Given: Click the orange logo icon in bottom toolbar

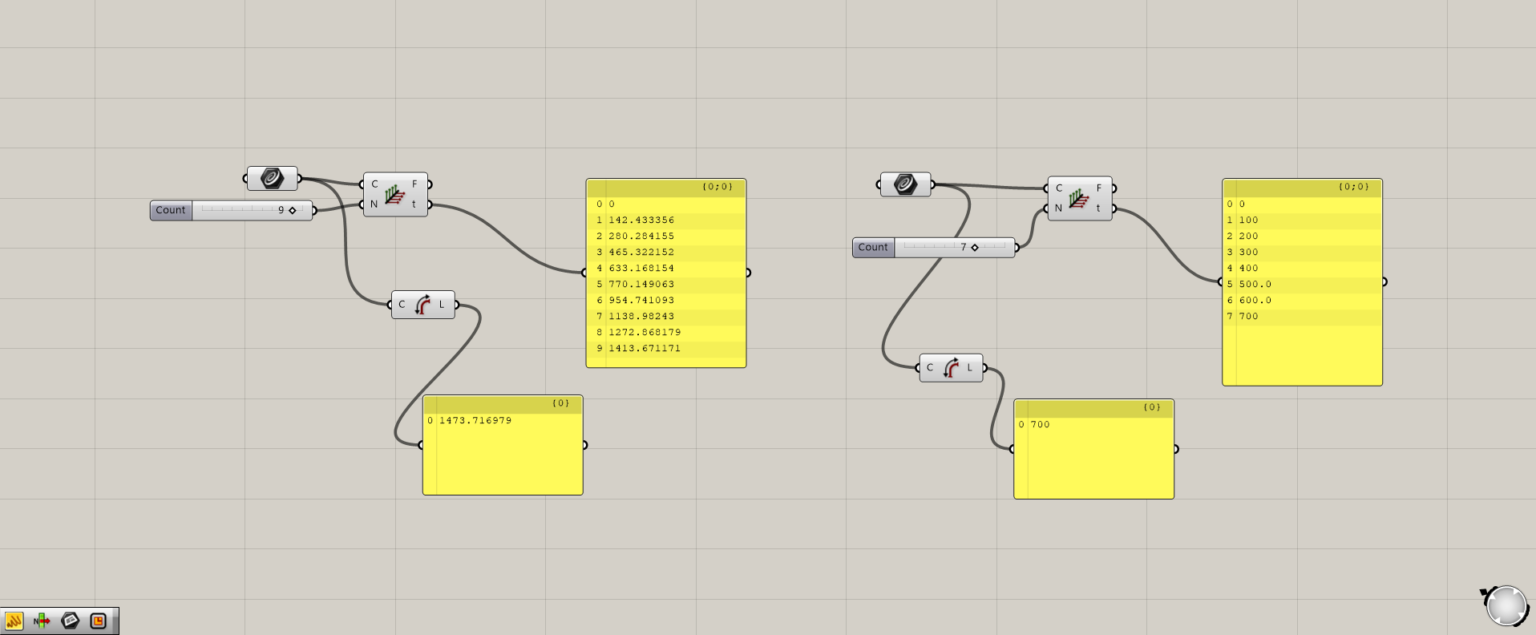Looking at the screenshot, I should tap(97, 621).
